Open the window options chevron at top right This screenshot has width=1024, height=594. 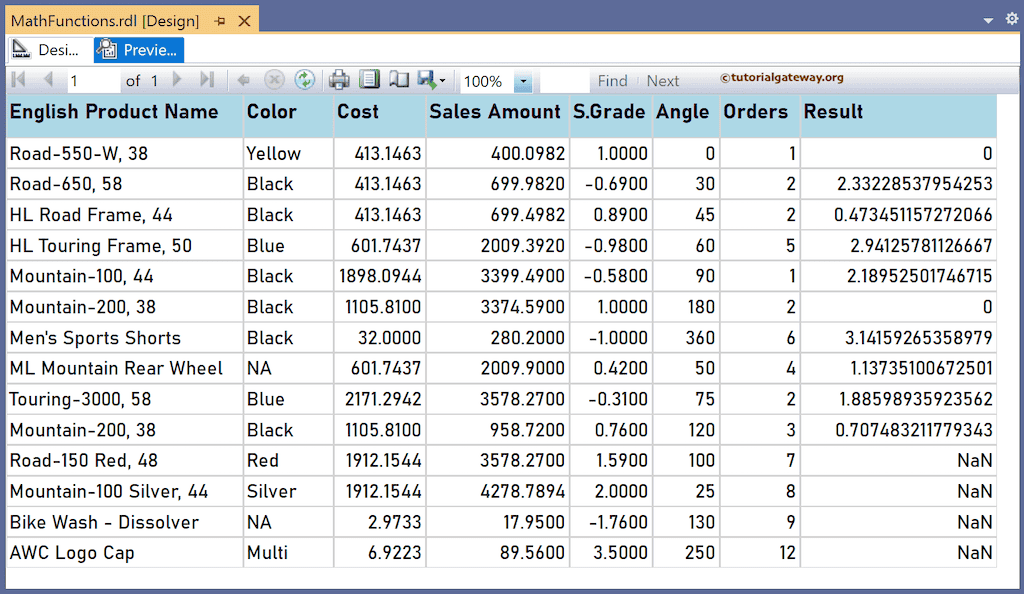coord(987,18)
